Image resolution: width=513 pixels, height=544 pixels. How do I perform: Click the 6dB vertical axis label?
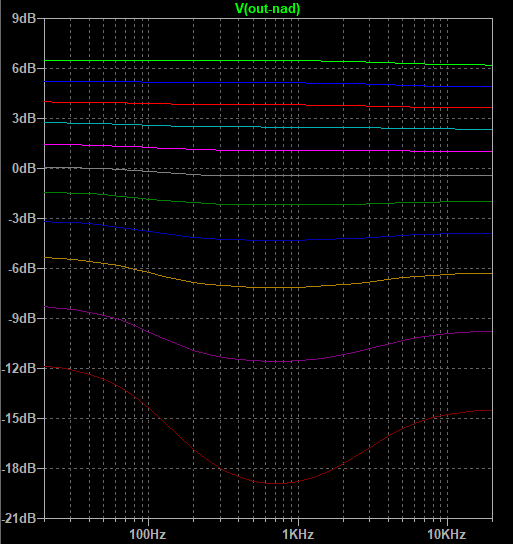coord(24,68)
